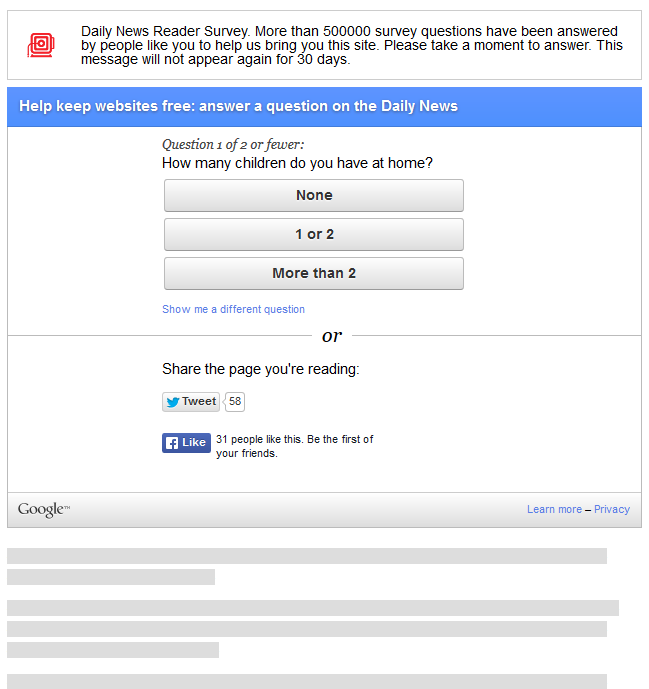Click the How many children question text
Image resolution: width=649 pixels, height=689 pixels.
297,163
